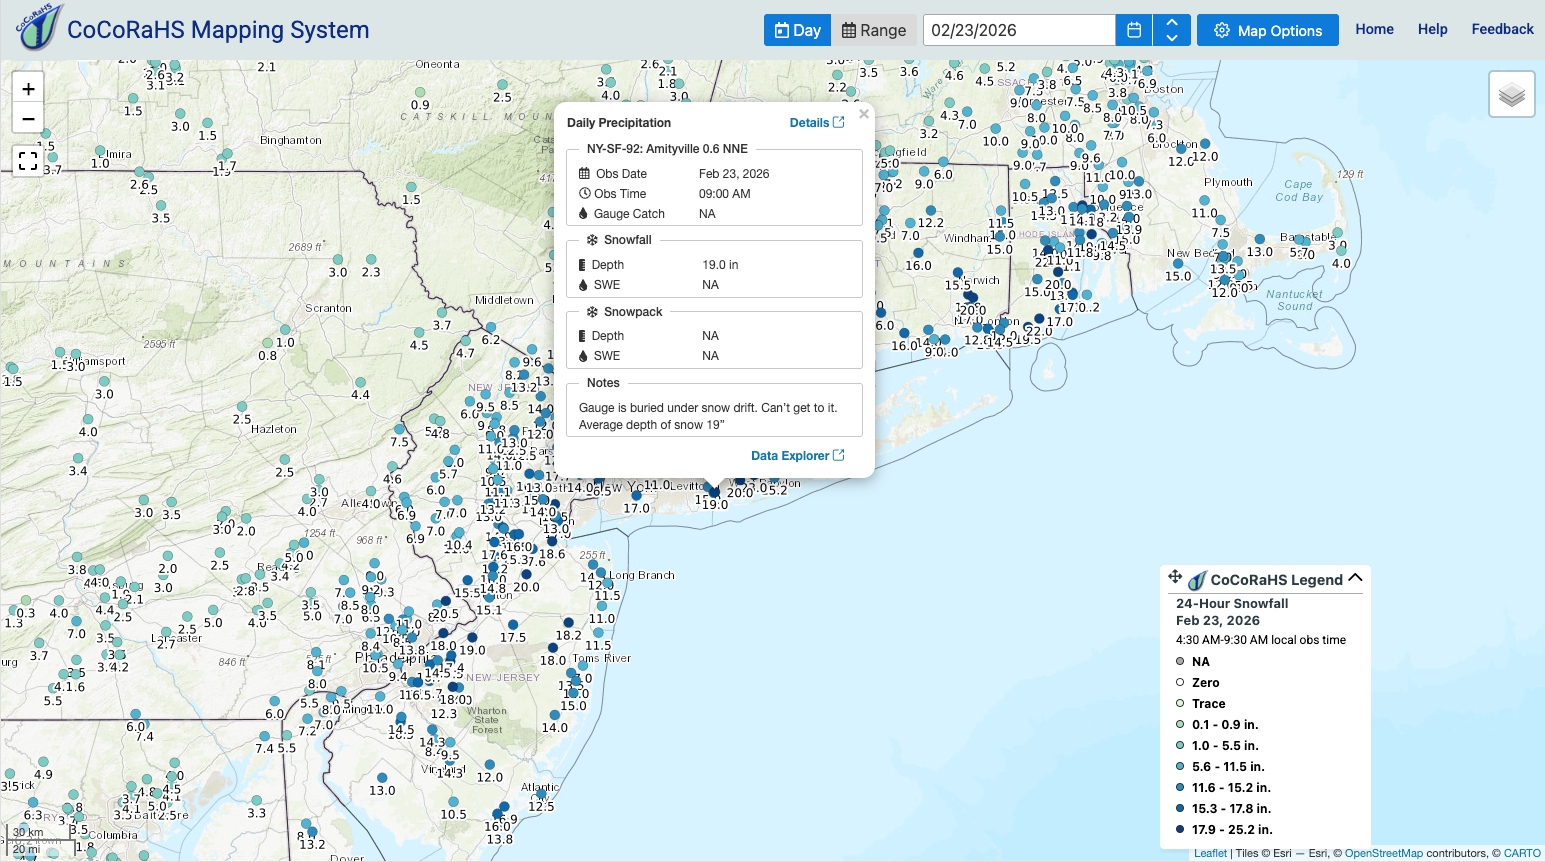Collapse the CoCoRaHS Legend panel
Screen dimensions: 1545x862
(x=1355, y=578)
